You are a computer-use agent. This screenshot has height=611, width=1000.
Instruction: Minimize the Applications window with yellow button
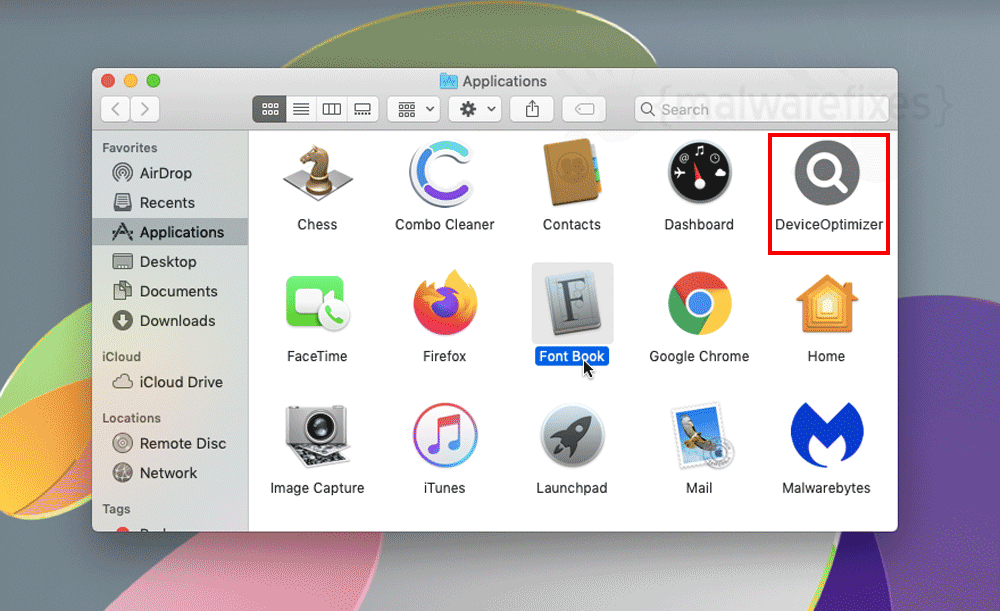[x=131, y=81]
